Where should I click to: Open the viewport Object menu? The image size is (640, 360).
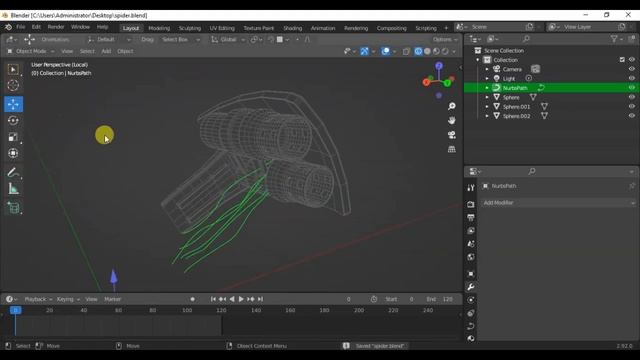(x=125, y=51)
